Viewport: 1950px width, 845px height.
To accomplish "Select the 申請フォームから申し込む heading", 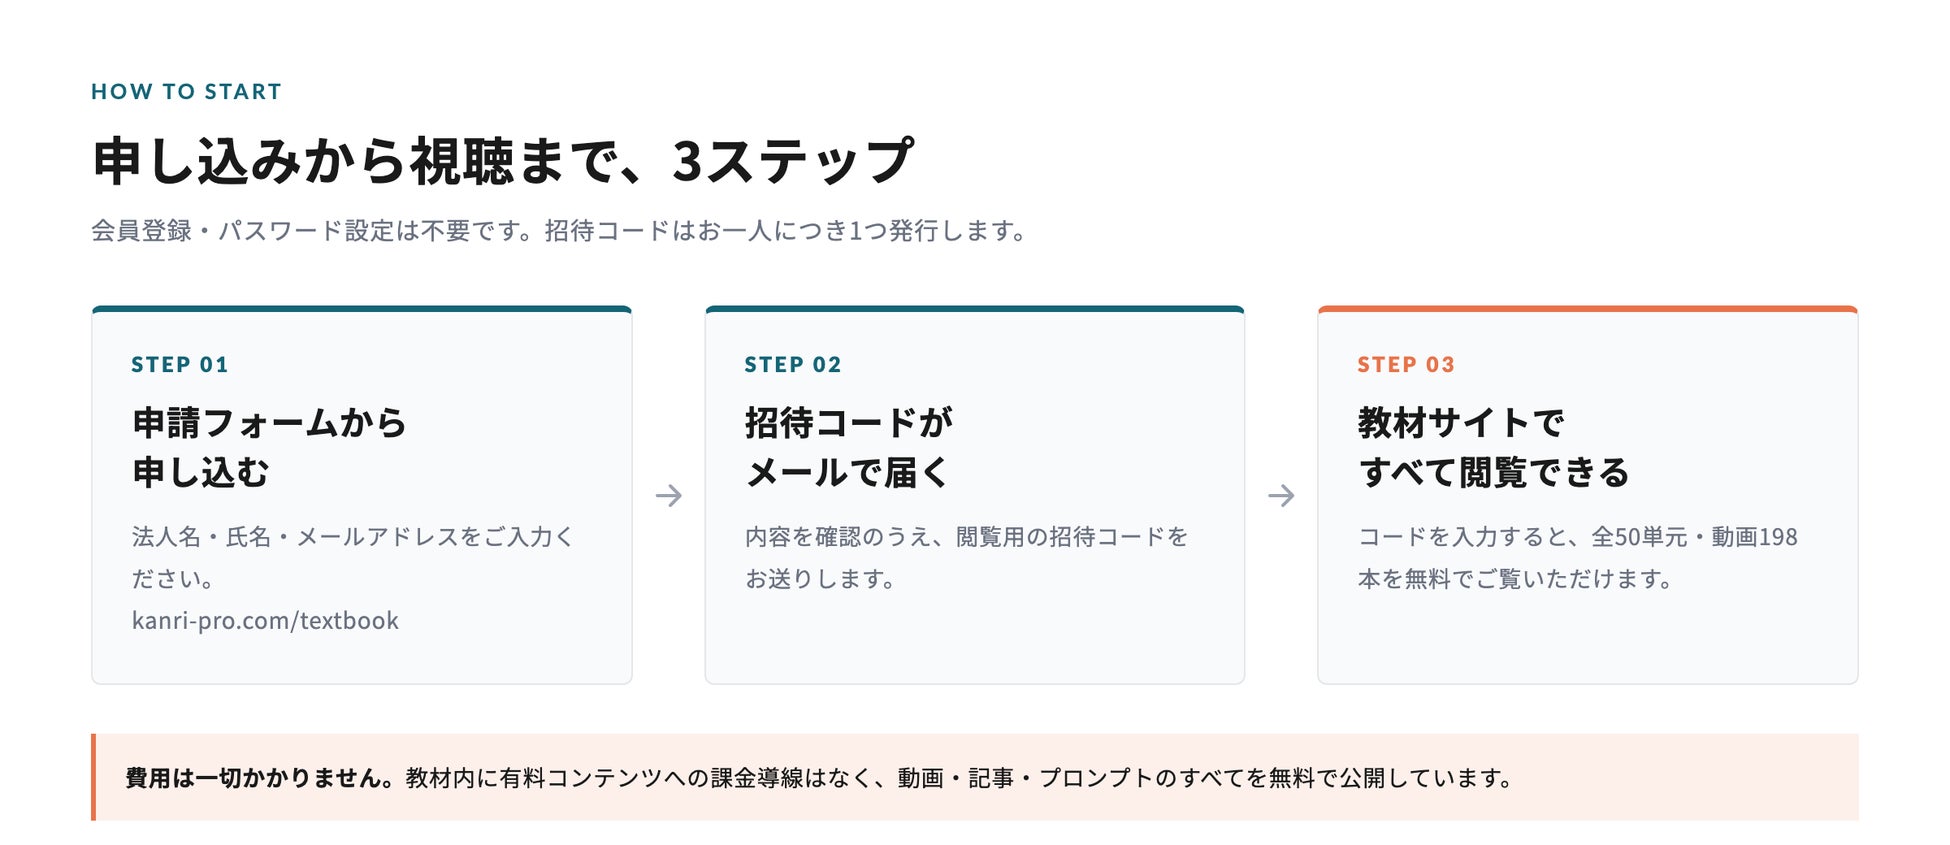I will pyautogui.click(x=269, y=447).
